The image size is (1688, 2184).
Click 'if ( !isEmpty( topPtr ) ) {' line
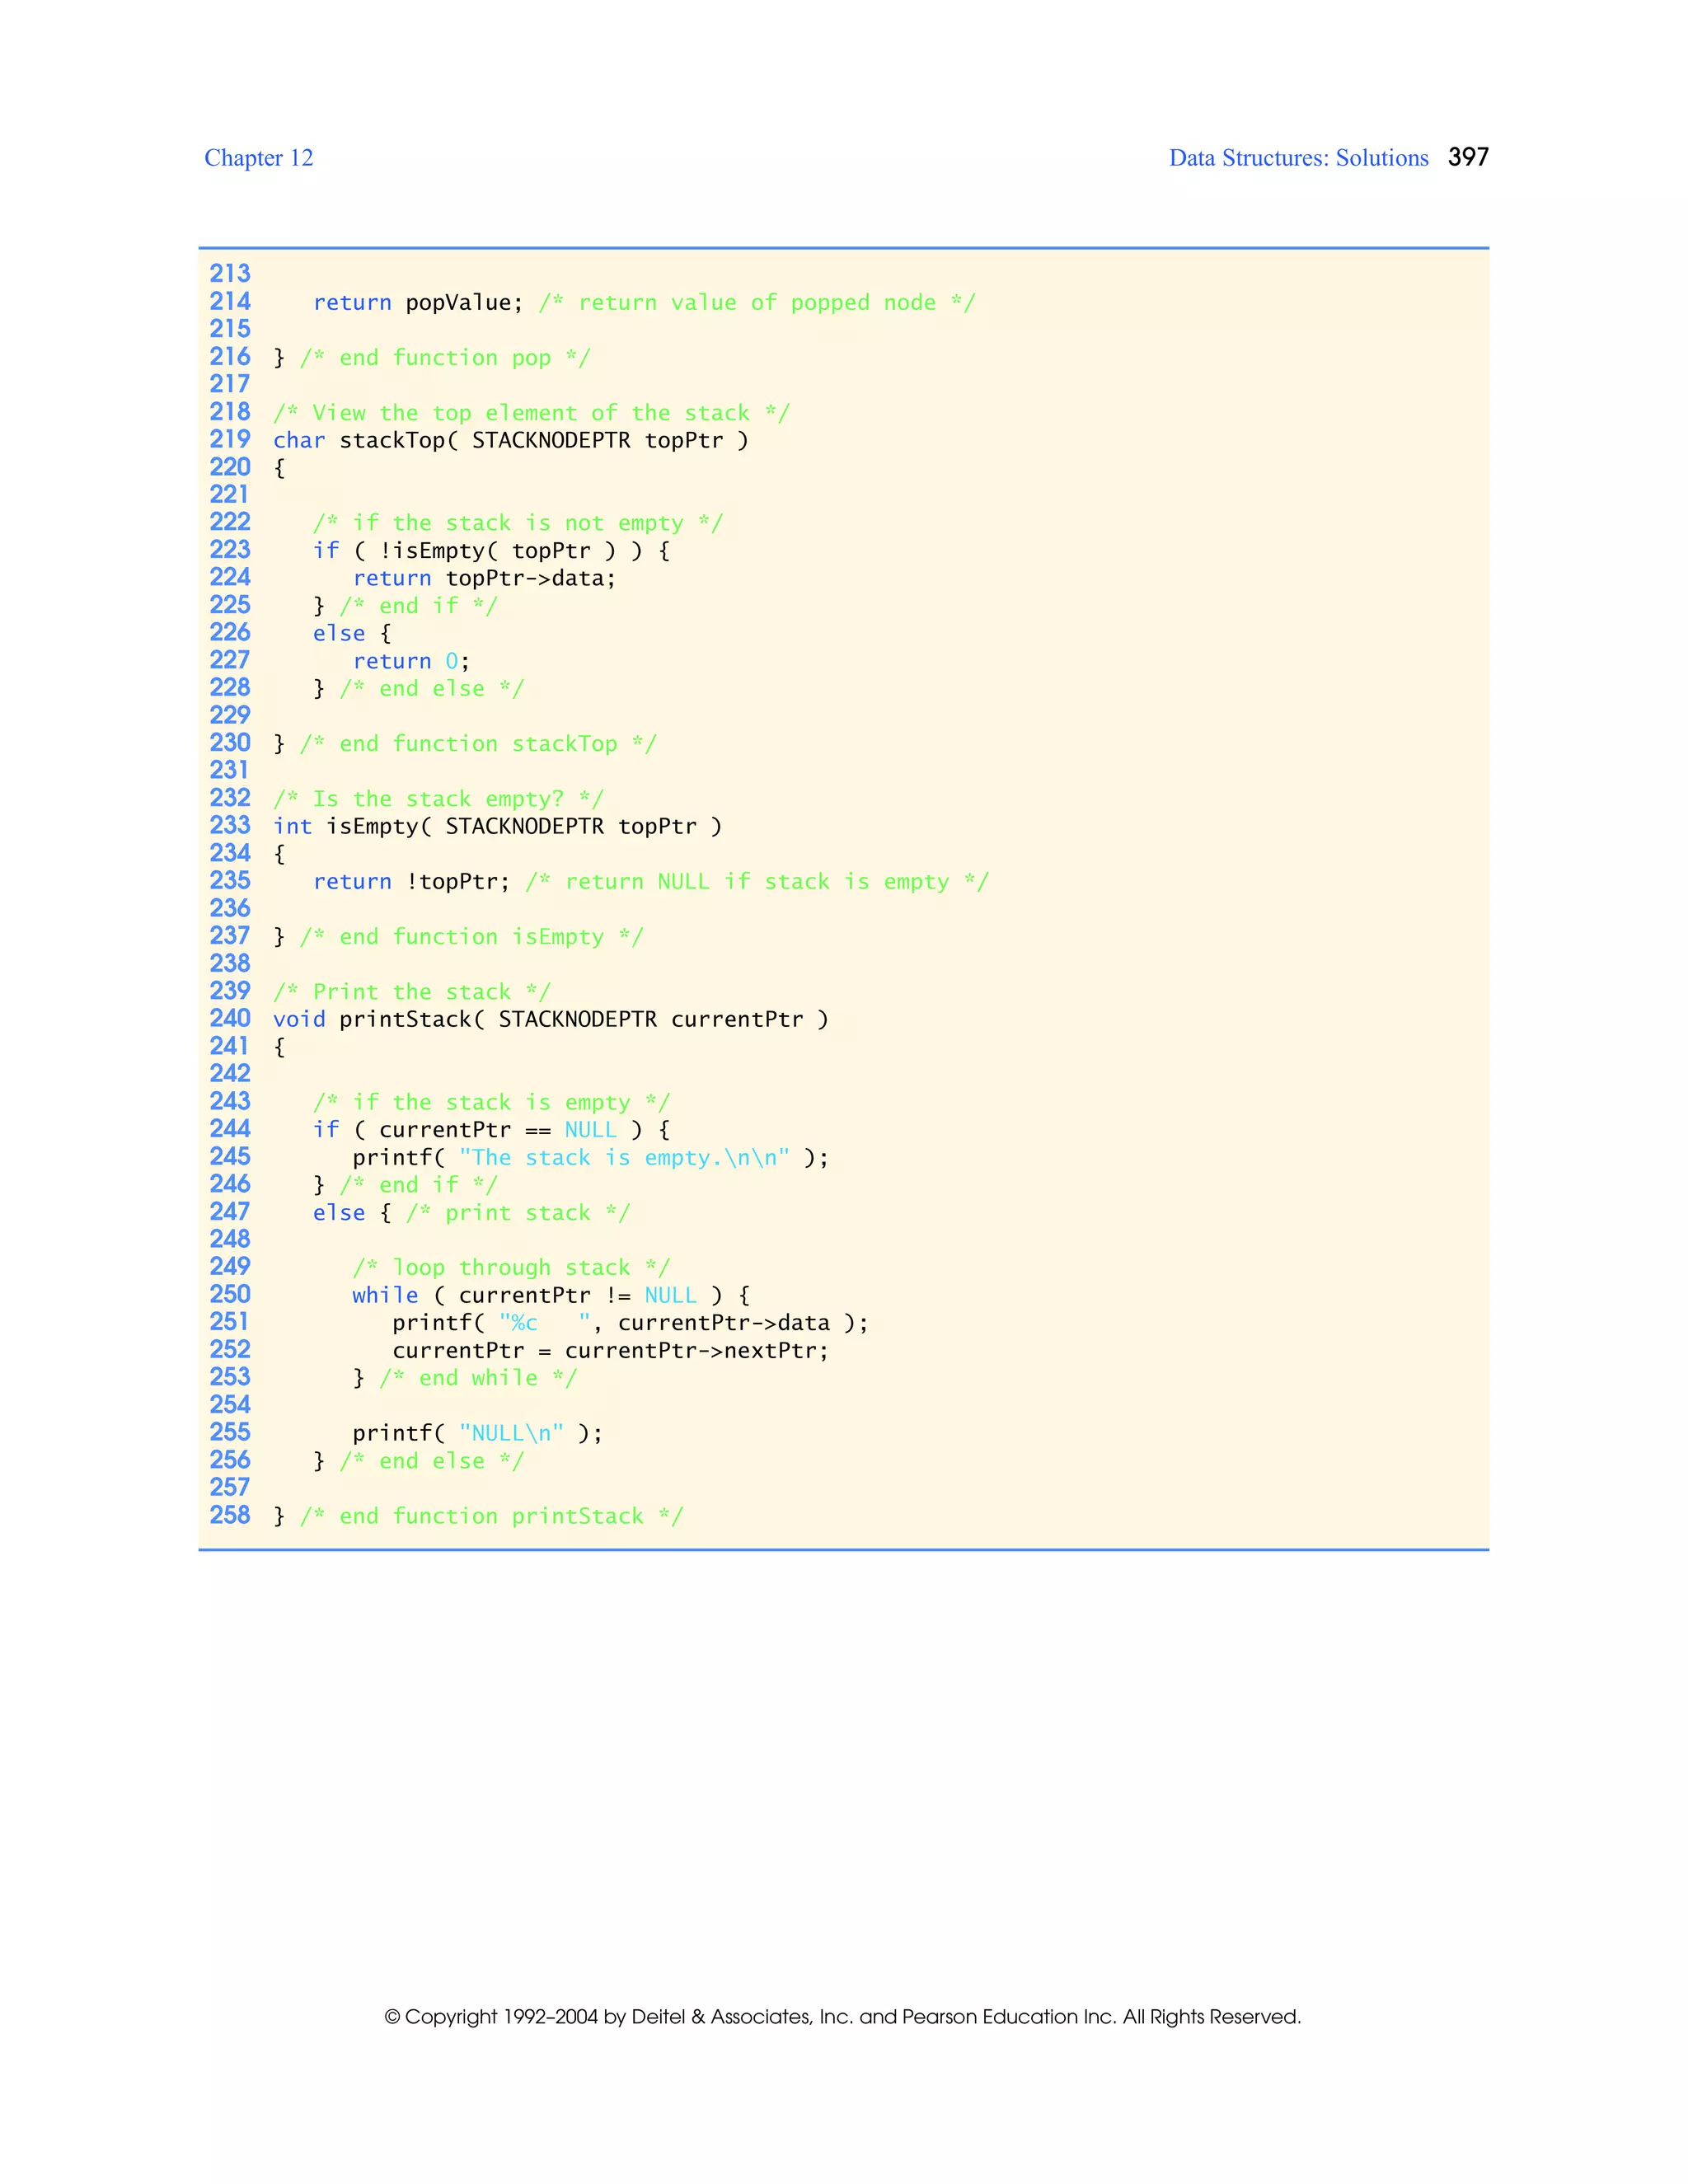[x=491, y=550]
